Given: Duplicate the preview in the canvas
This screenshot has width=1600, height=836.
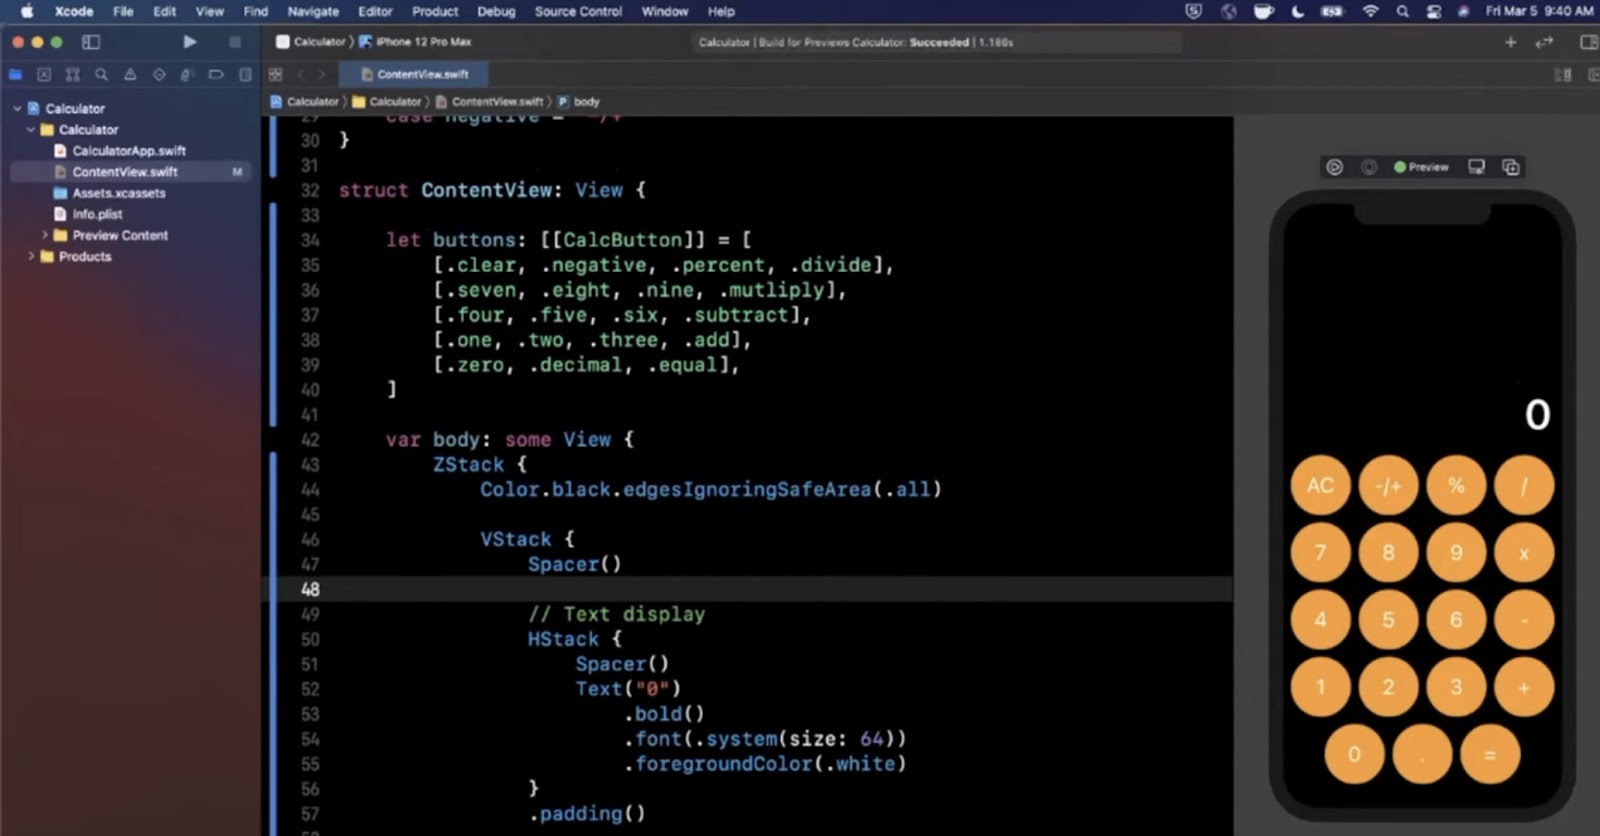Looking at the screenshot, I should (x=1511, y=167).
